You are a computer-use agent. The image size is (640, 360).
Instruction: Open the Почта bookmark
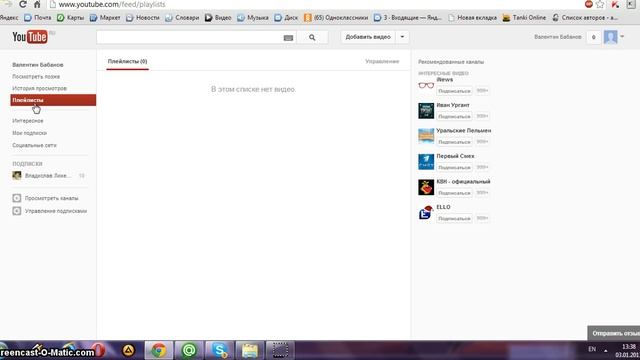[38, 18]
